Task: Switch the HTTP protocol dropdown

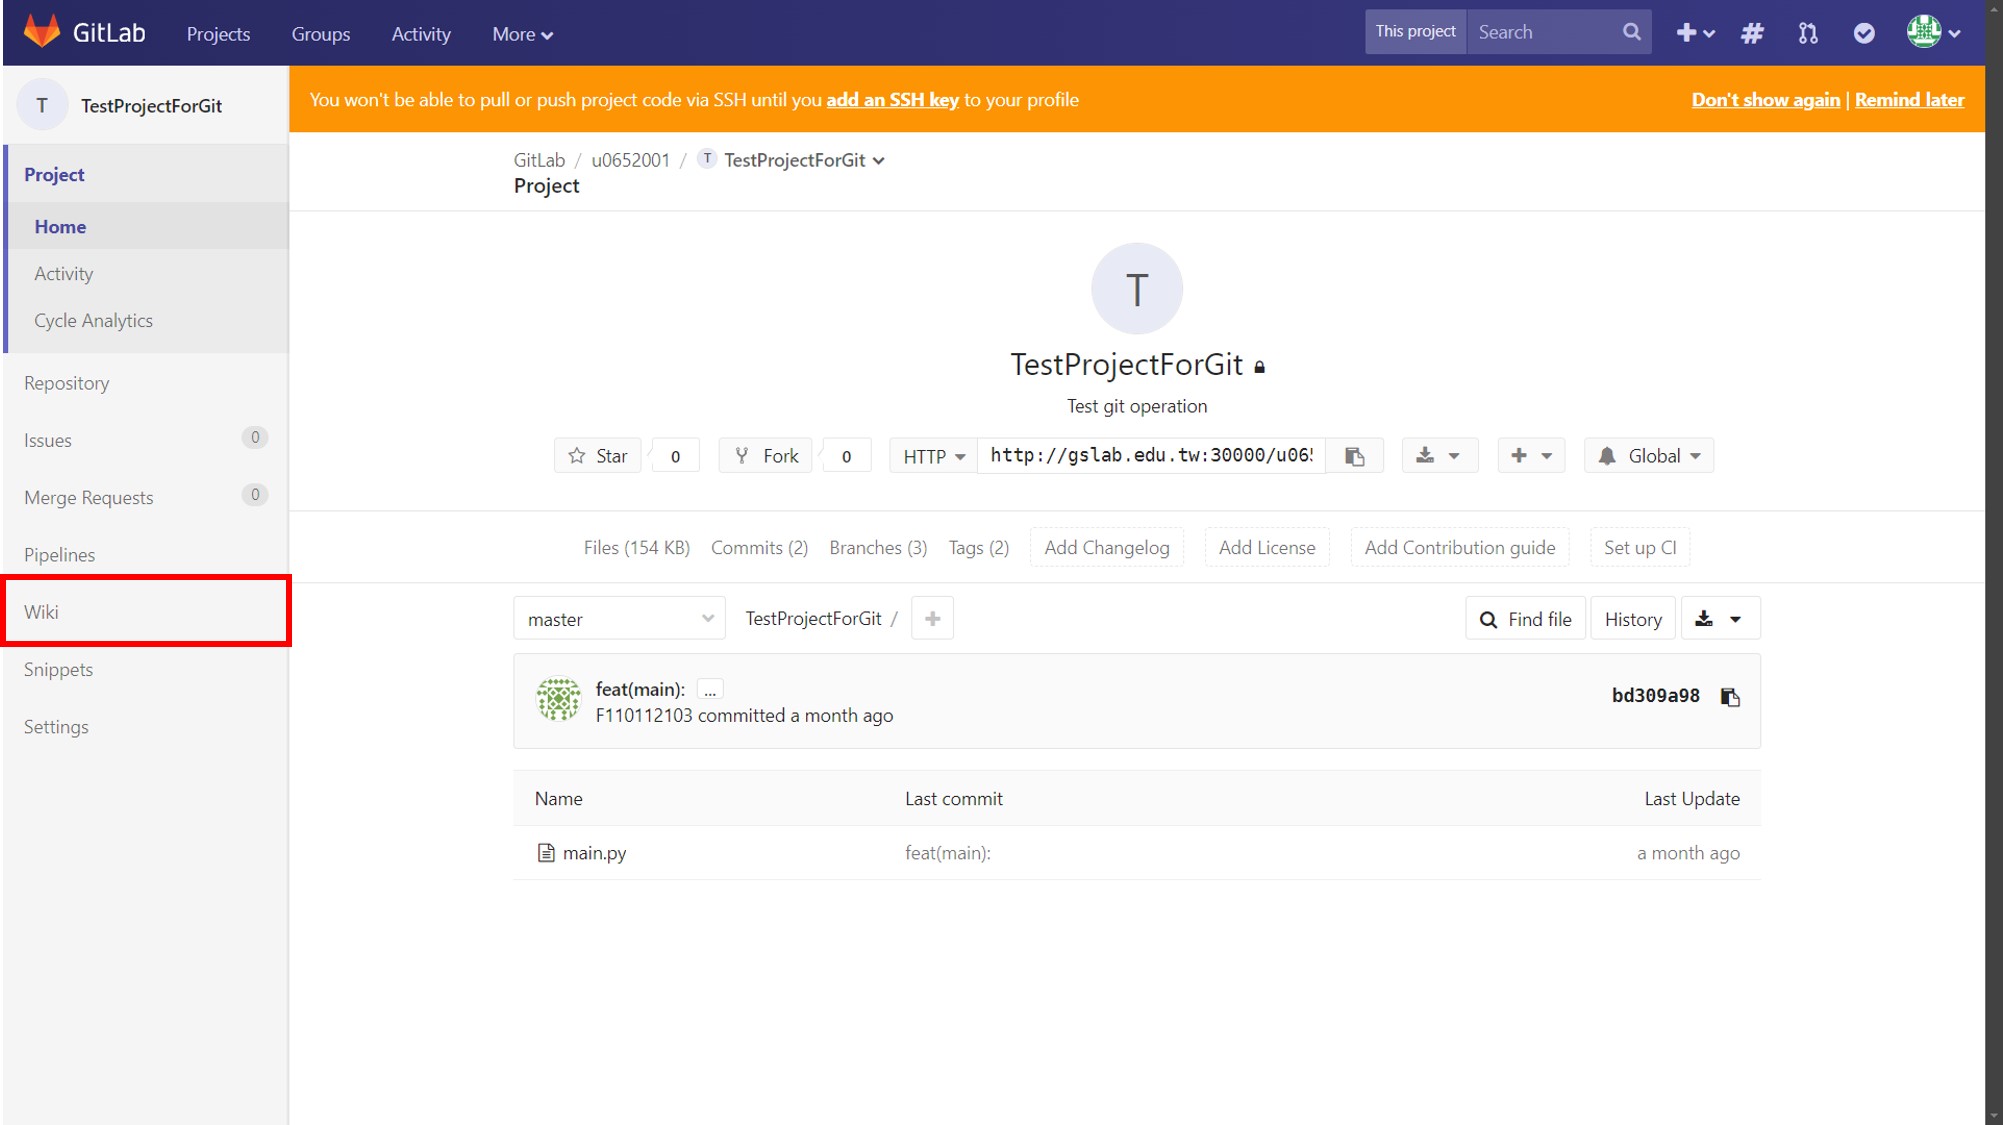Action: [x=933, y=456]
